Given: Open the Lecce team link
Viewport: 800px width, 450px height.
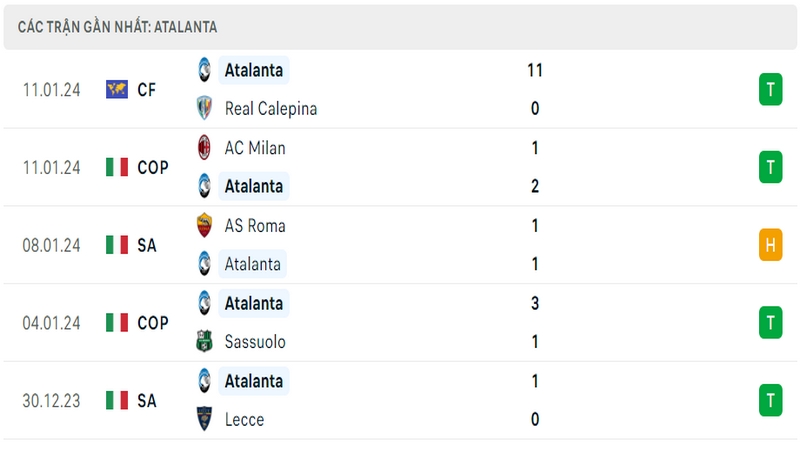Looking at the screenshot, I should pyautogui.click(x=244, y=419).
